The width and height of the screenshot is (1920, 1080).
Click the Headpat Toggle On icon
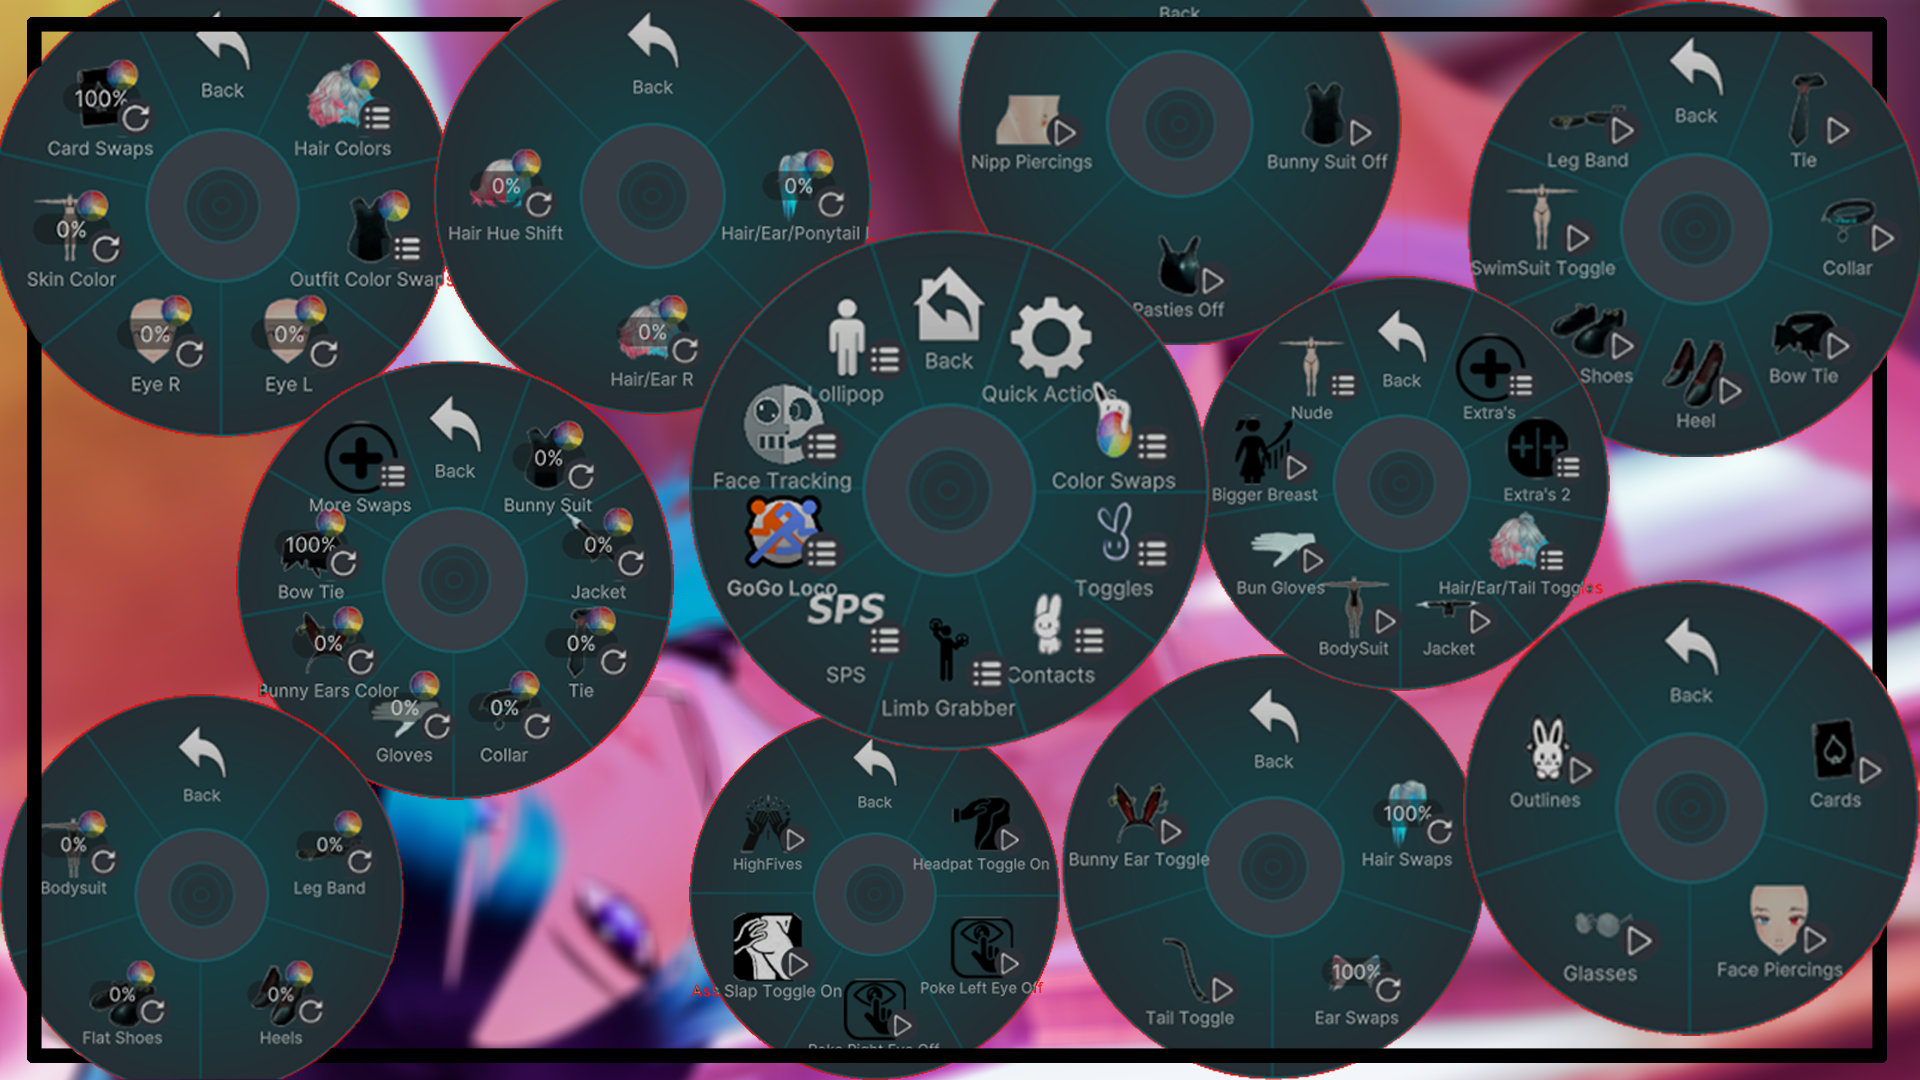pyautogui.click(x=981, y=823)
